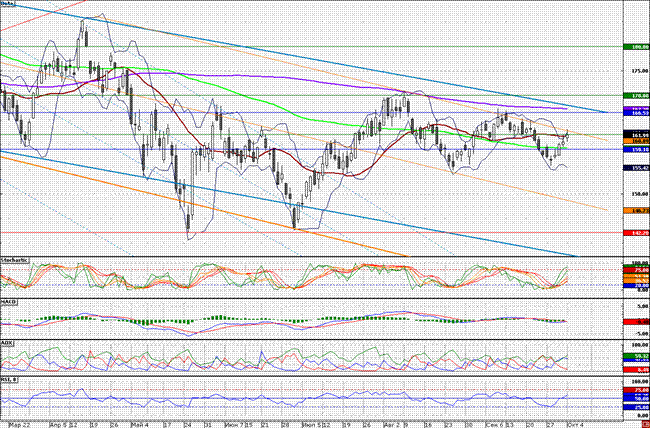
Task: Click the Май 4 date on time axis
Action: (140, 423)
